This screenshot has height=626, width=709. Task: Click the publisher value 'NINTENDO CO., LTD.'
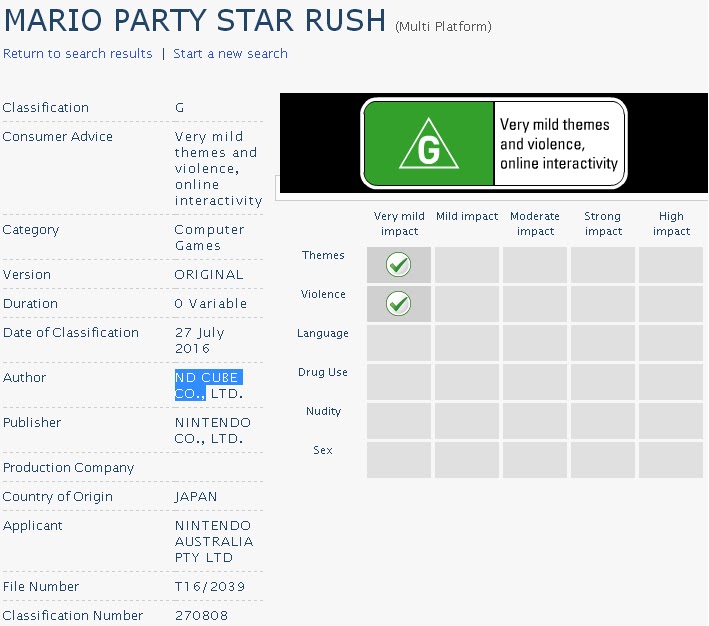click(213, 431)
